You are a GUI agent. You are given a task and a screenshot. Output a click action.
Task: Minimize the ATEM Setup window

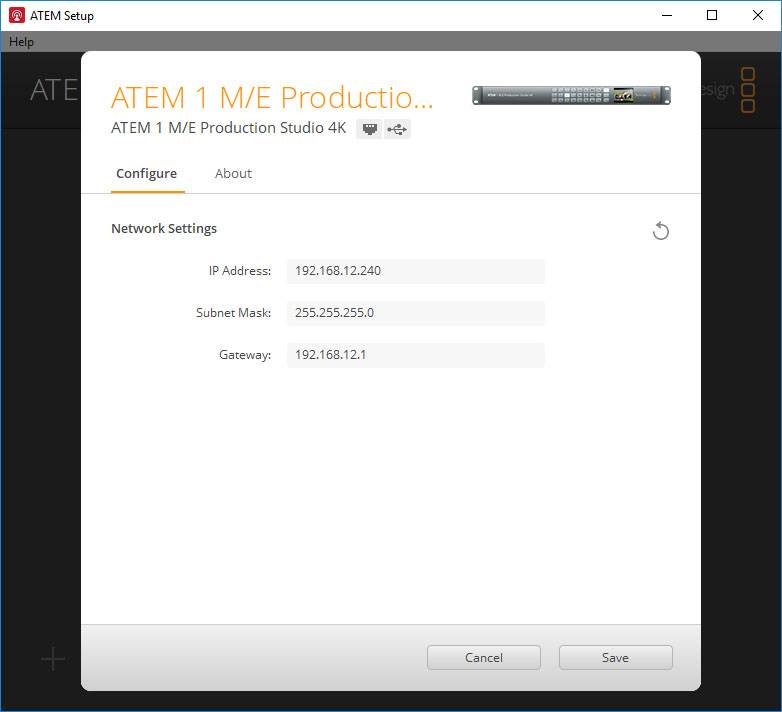pos(667,15)
